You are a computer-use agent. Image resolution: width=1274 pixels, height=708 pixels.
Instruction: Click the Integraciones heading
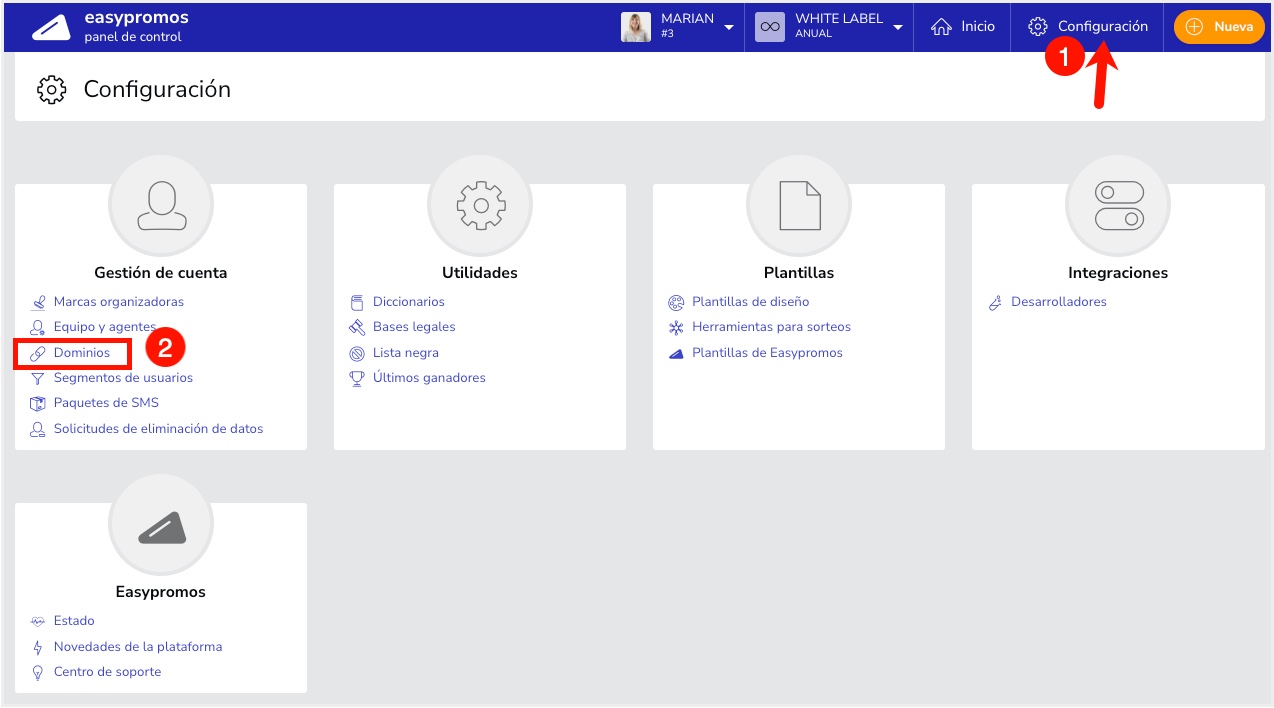click(x=1118, y=273)
